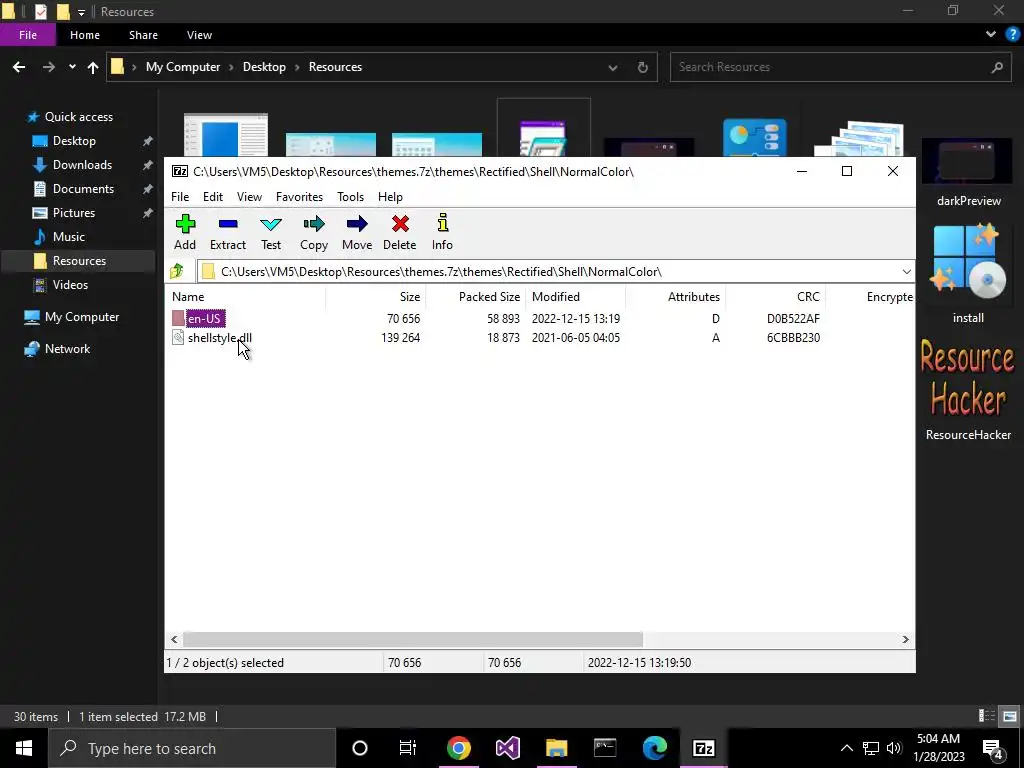1024x768 pixels.
Task: Refresh the Resources folder
Action: 643,67
